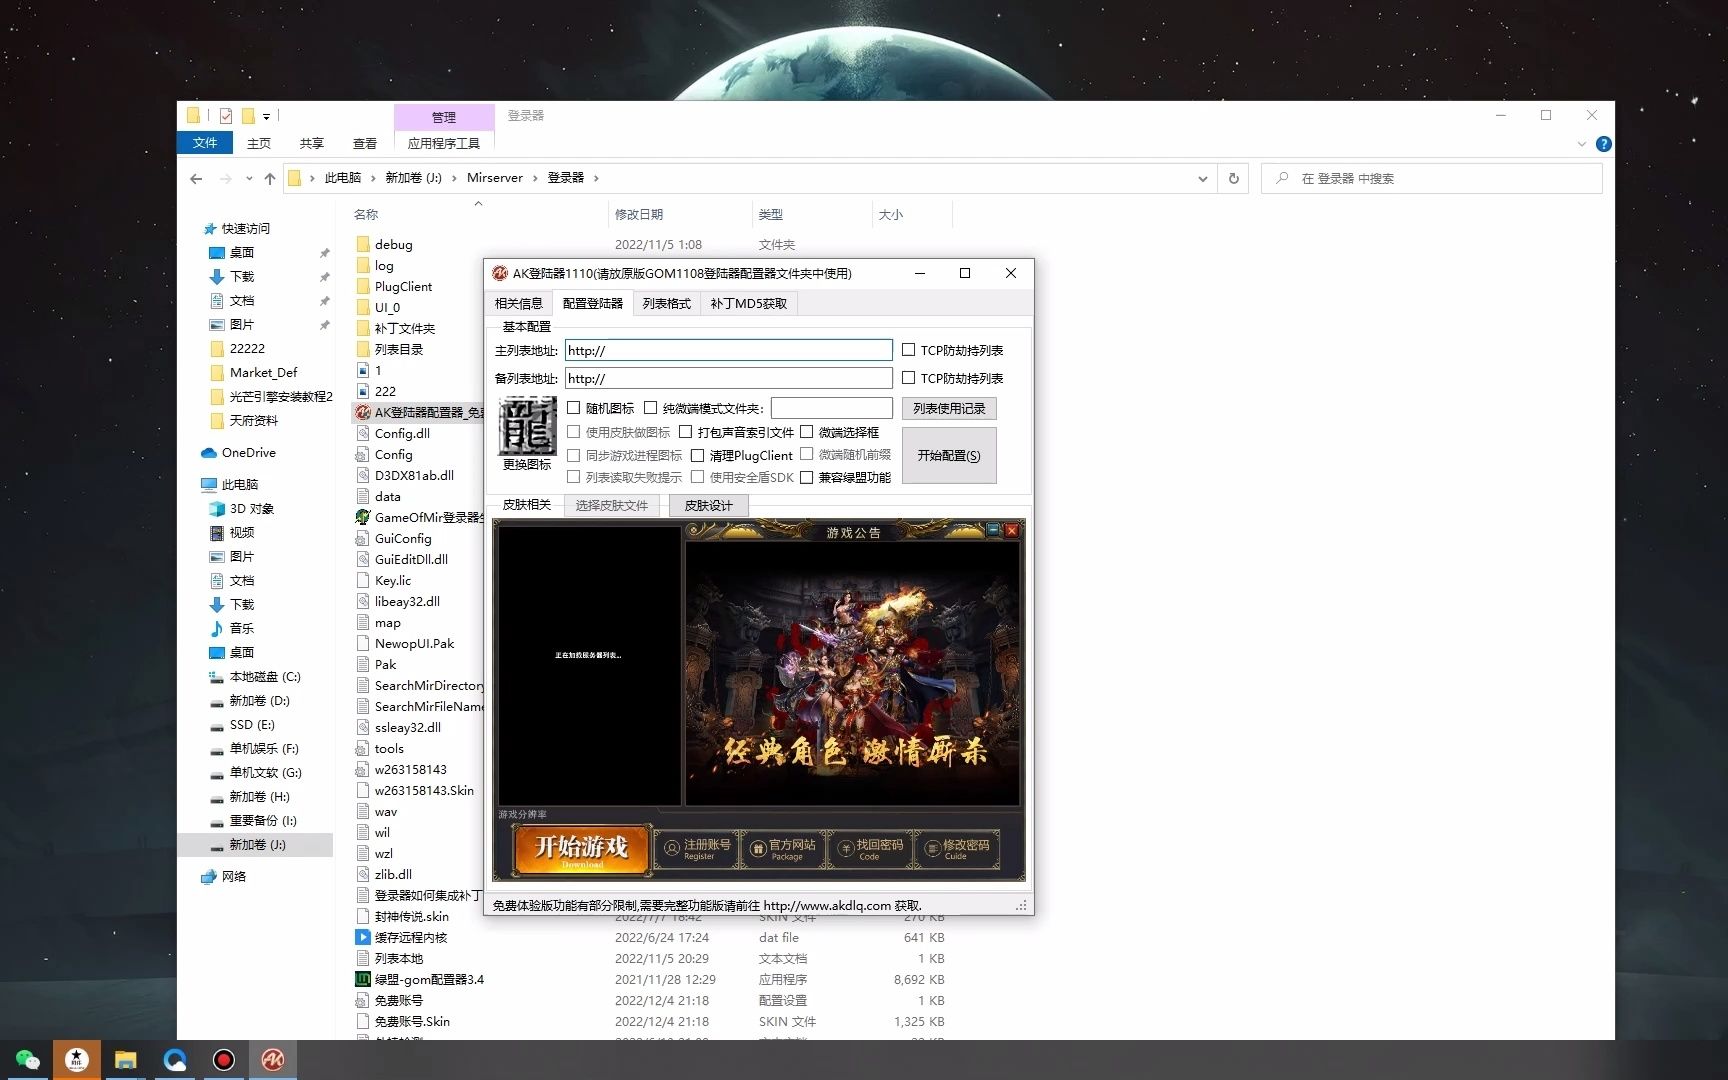Refresh the Explorer address bar
Screen dimensions: 1728x1080
(x=1234, y=178)
